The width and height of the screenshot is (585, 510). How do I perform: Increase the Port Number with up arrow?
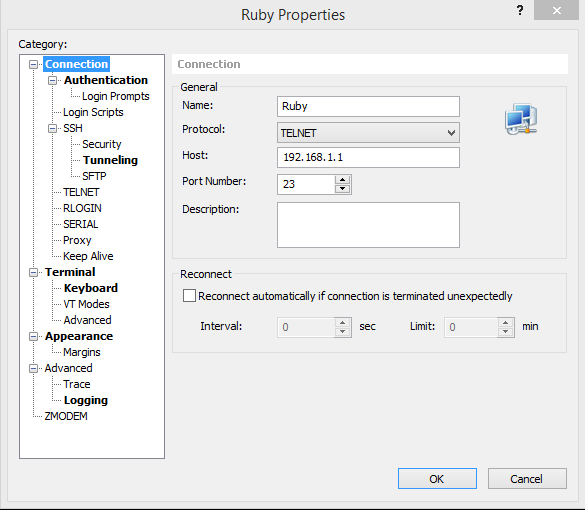[342, 179]
